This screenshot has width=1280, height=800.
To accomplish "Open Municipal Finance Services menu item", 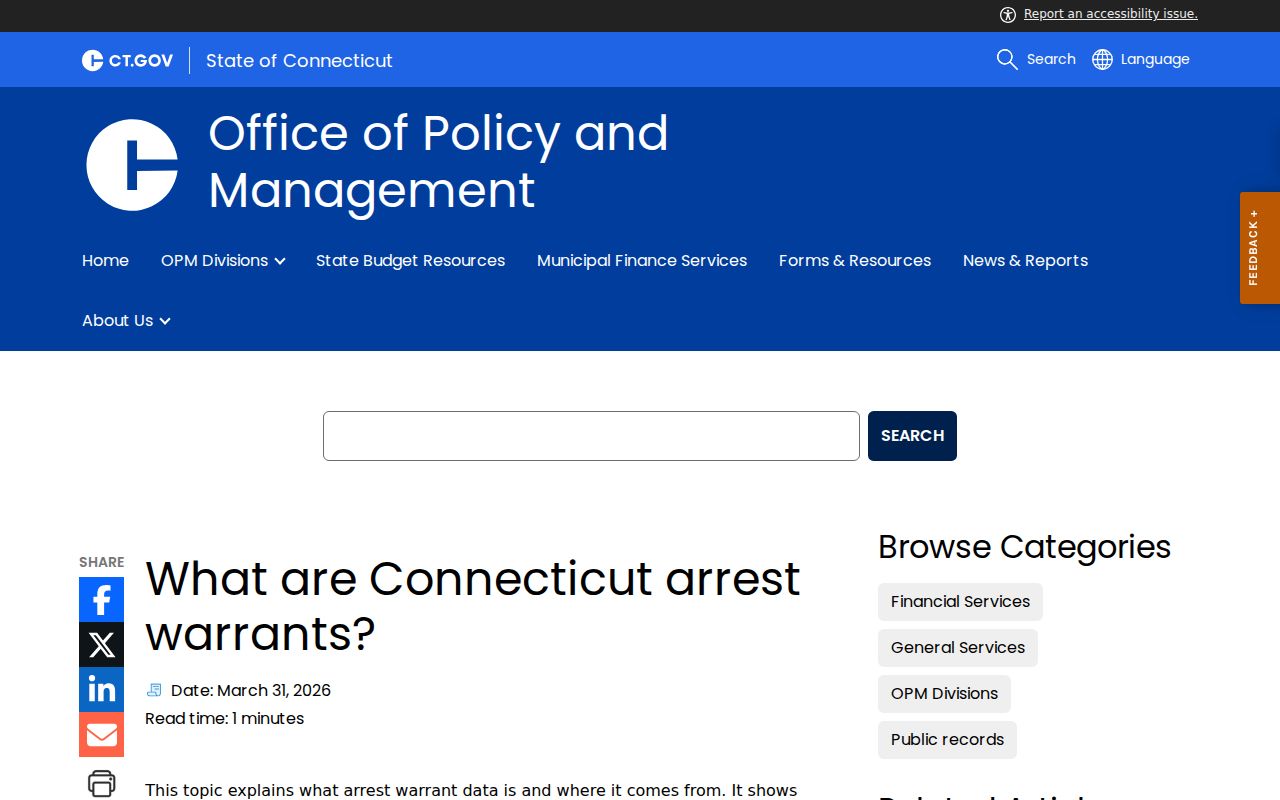I will [642, 260].
